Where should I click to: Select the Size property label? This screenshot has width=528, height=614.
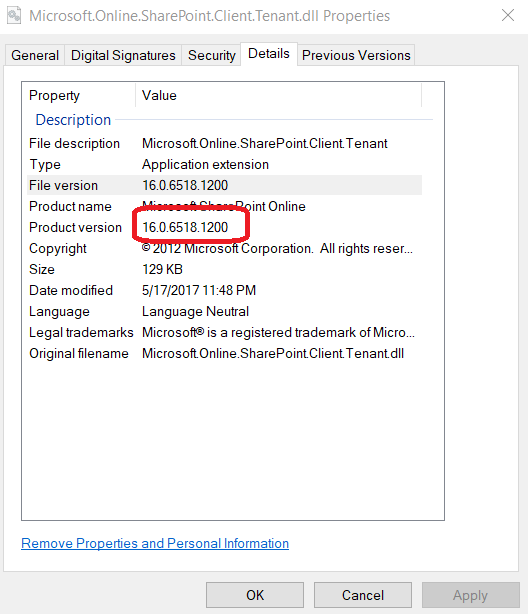click(x=42, y=269)
